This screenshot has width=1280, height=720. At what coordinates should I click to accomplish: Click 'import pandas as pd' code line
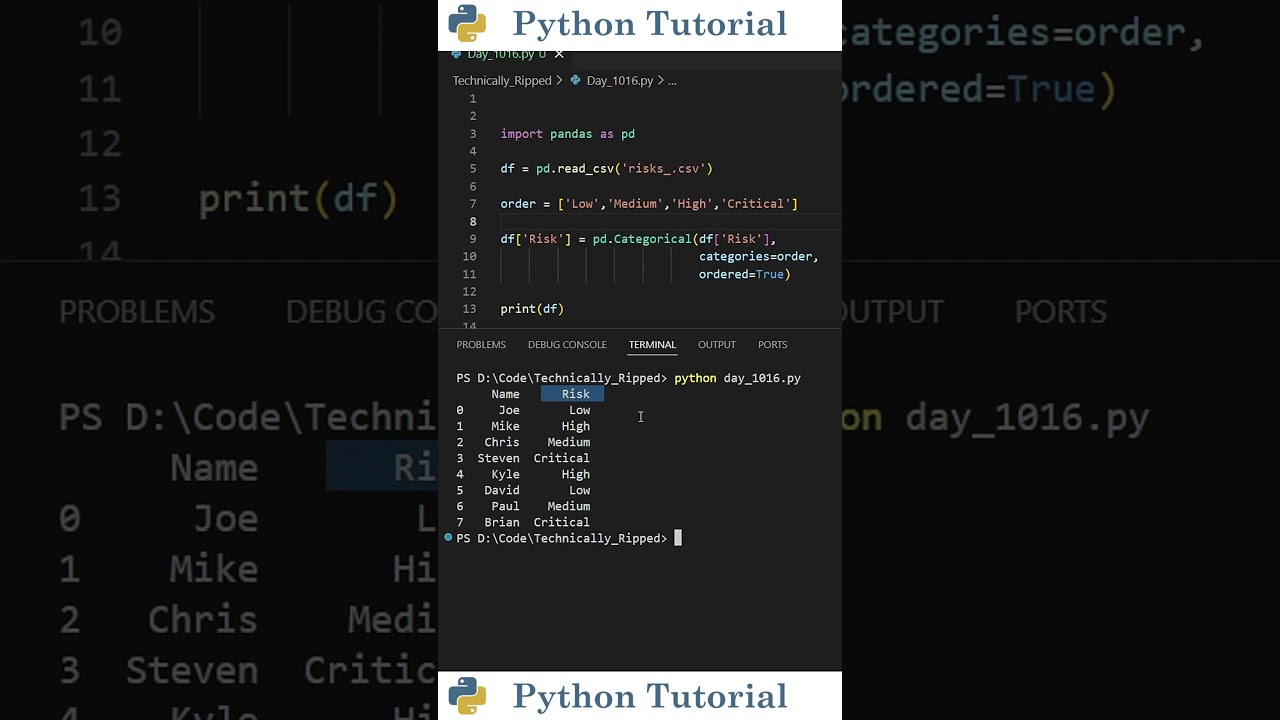[568, 134]
